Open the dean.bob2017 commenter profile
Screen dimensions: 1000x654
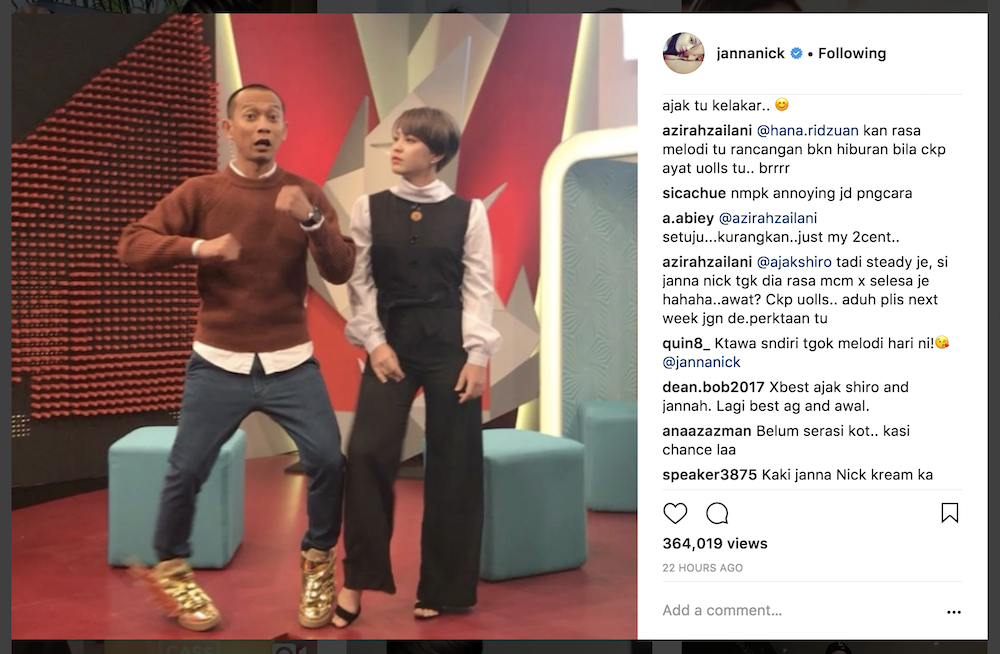[x=713, y=387]
